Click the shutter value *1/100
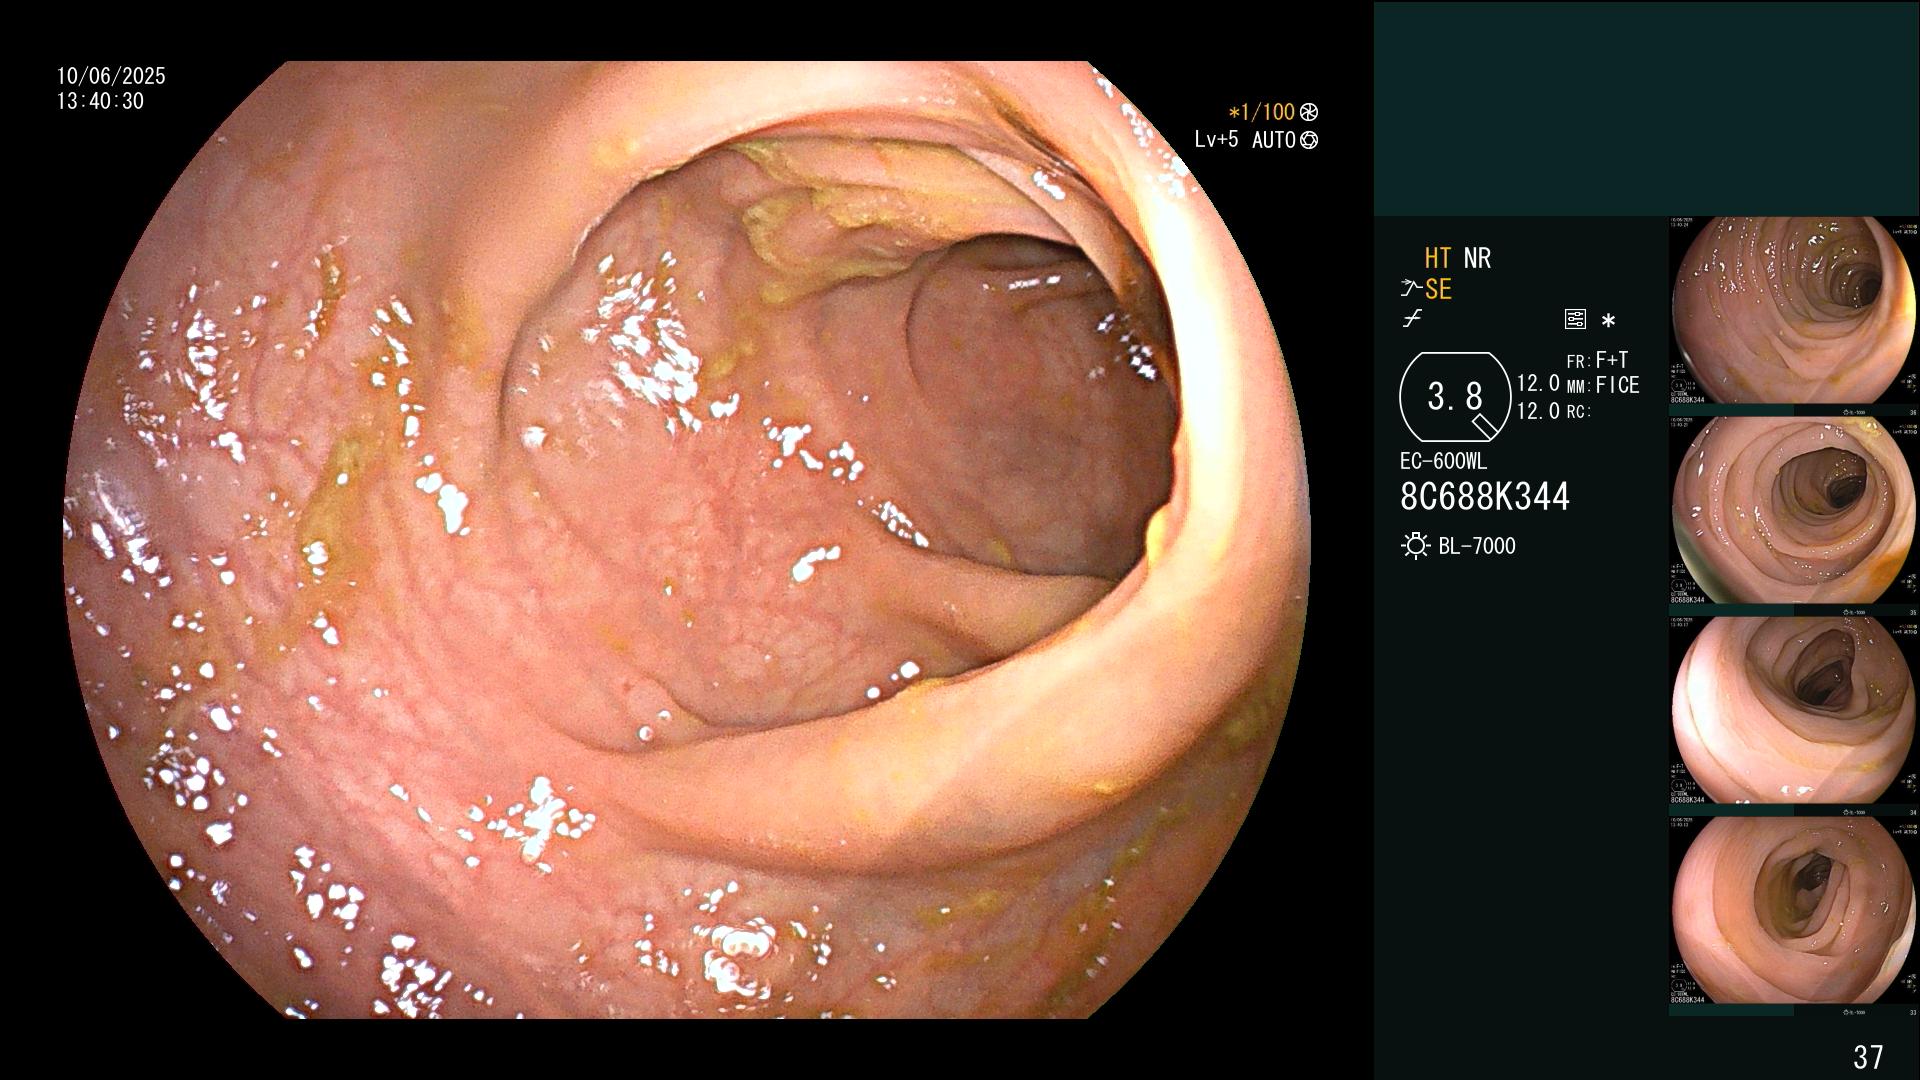The height and width of the screenshot is (1080, 1920). click(x=1261, y=112)
